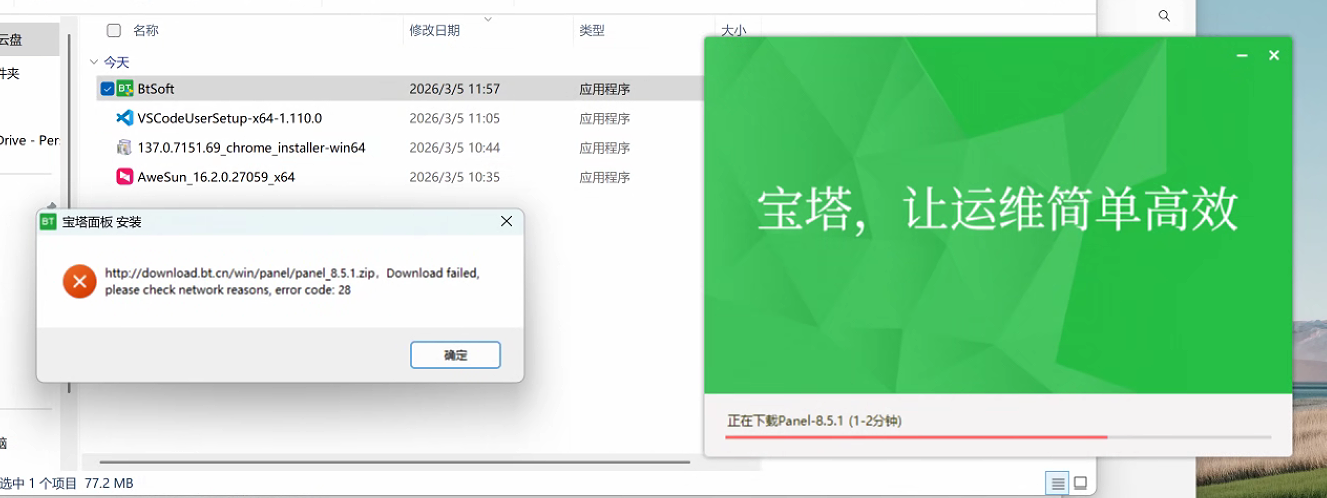Click date 2026/3/5 10:35
This screenshot has height=498, width=1327.
[x=455, y=177]
